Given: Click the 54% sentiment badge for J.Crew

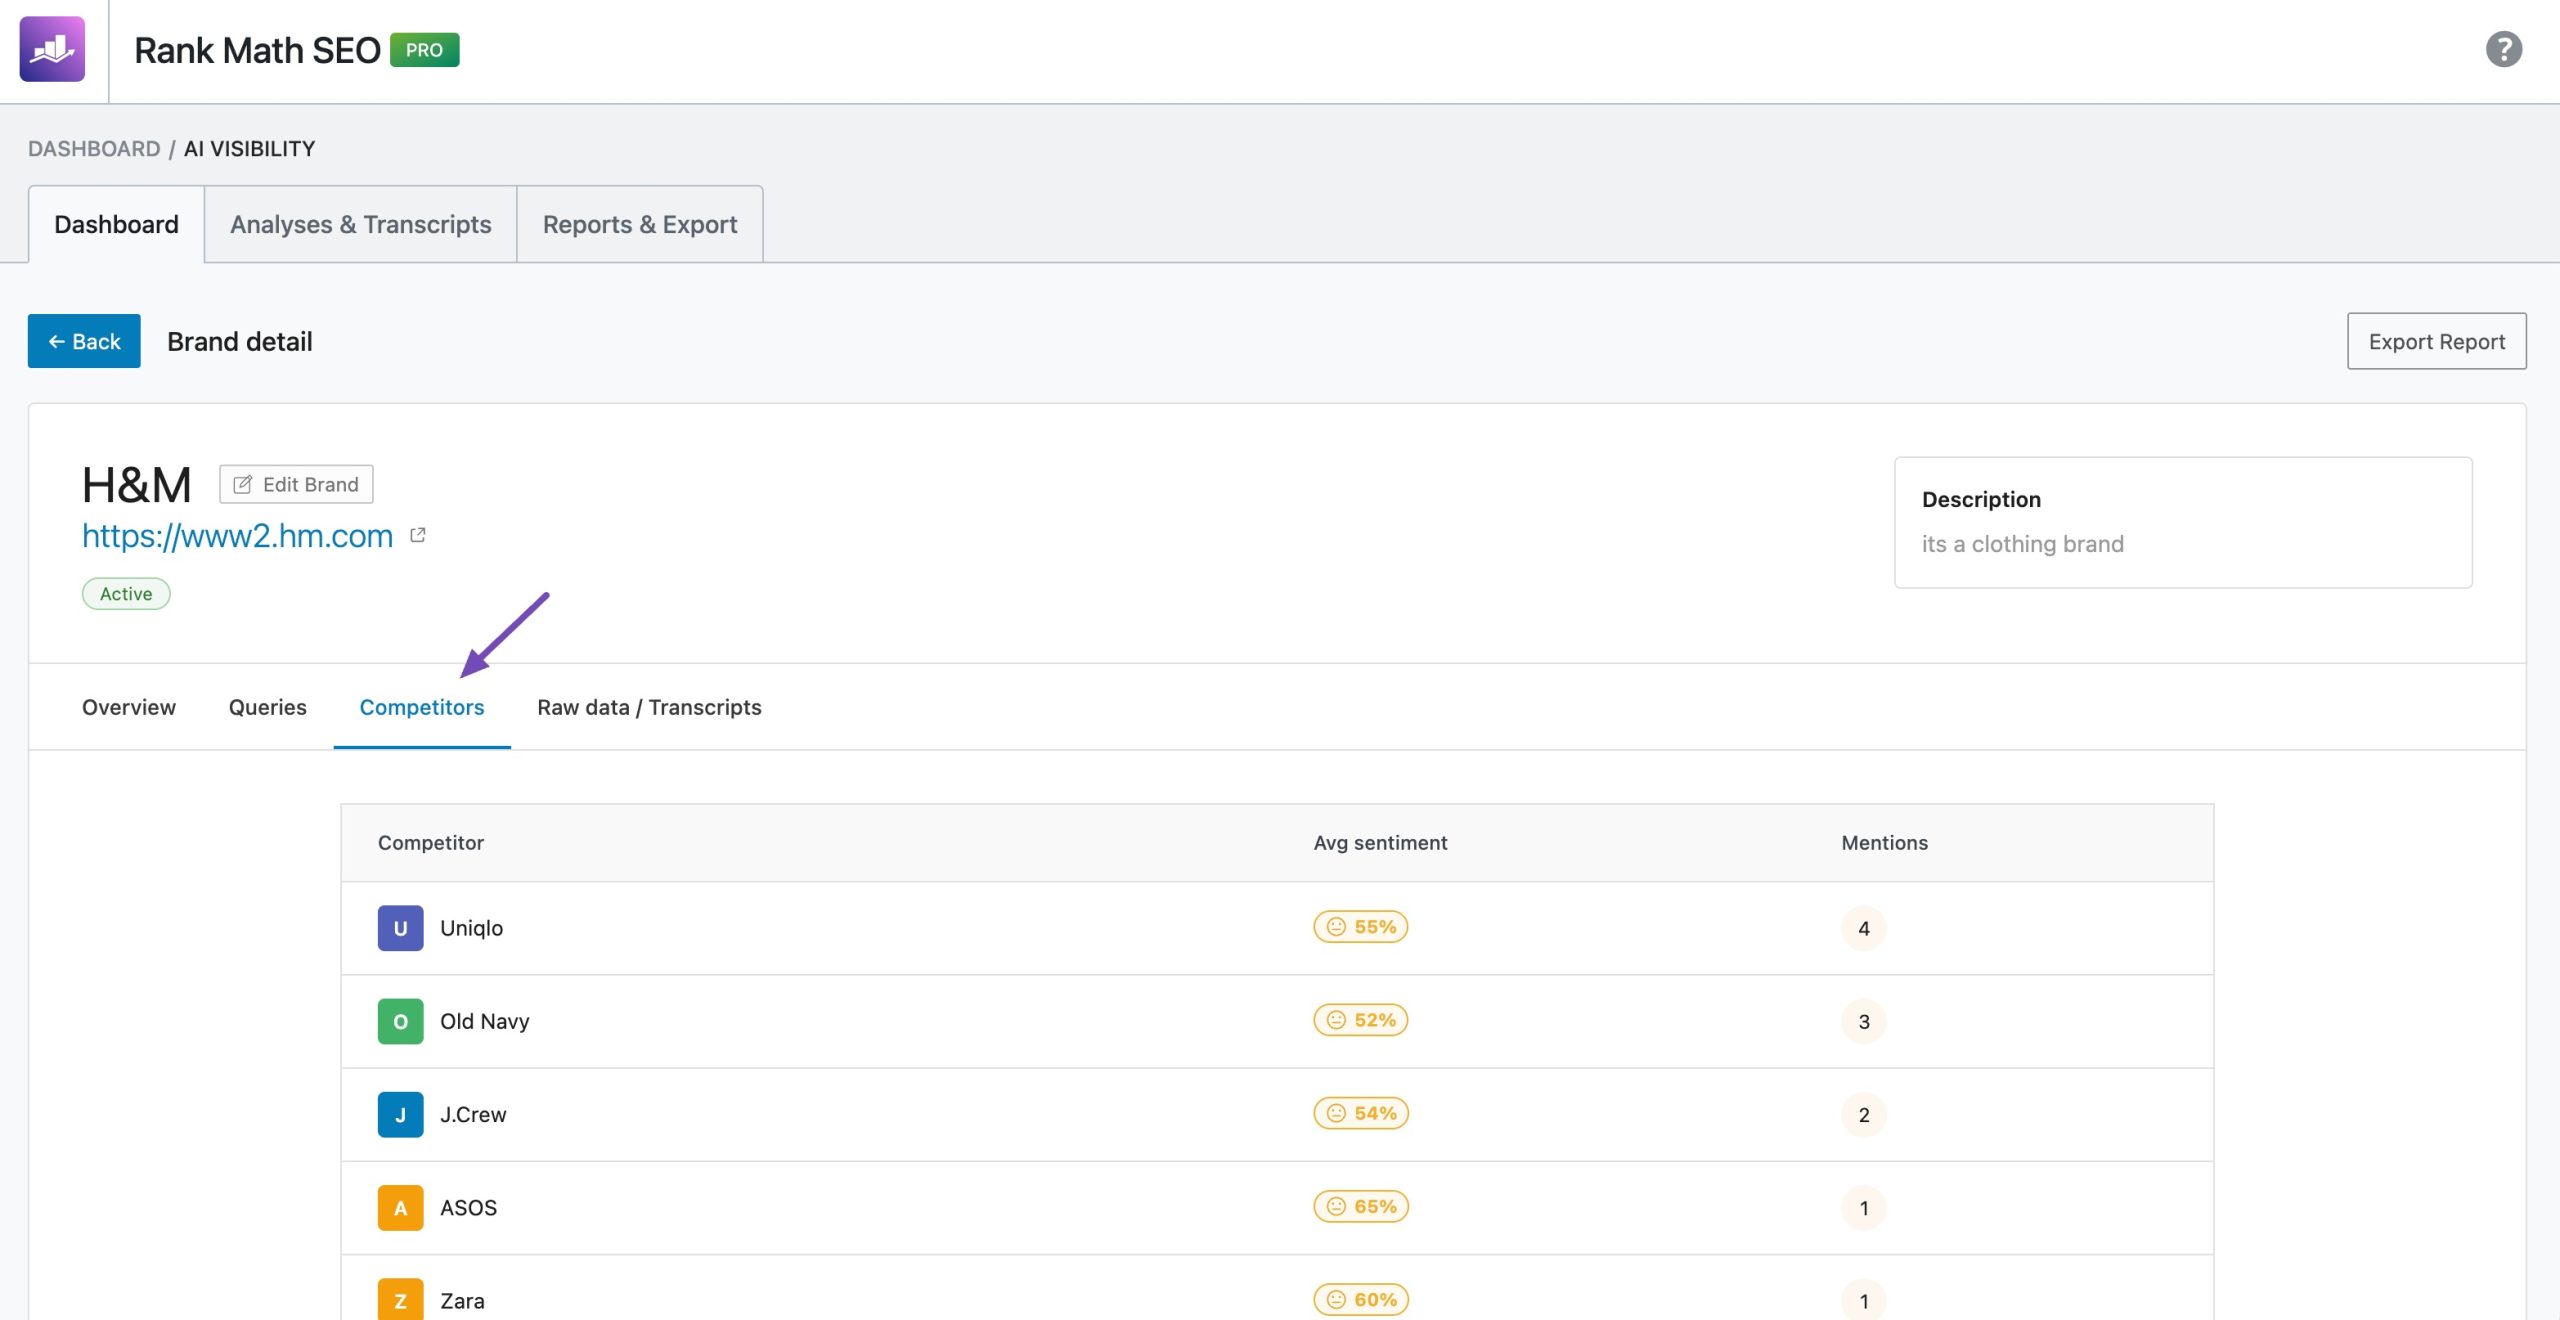Looking at the screenshot, I should [1360, 1113].
